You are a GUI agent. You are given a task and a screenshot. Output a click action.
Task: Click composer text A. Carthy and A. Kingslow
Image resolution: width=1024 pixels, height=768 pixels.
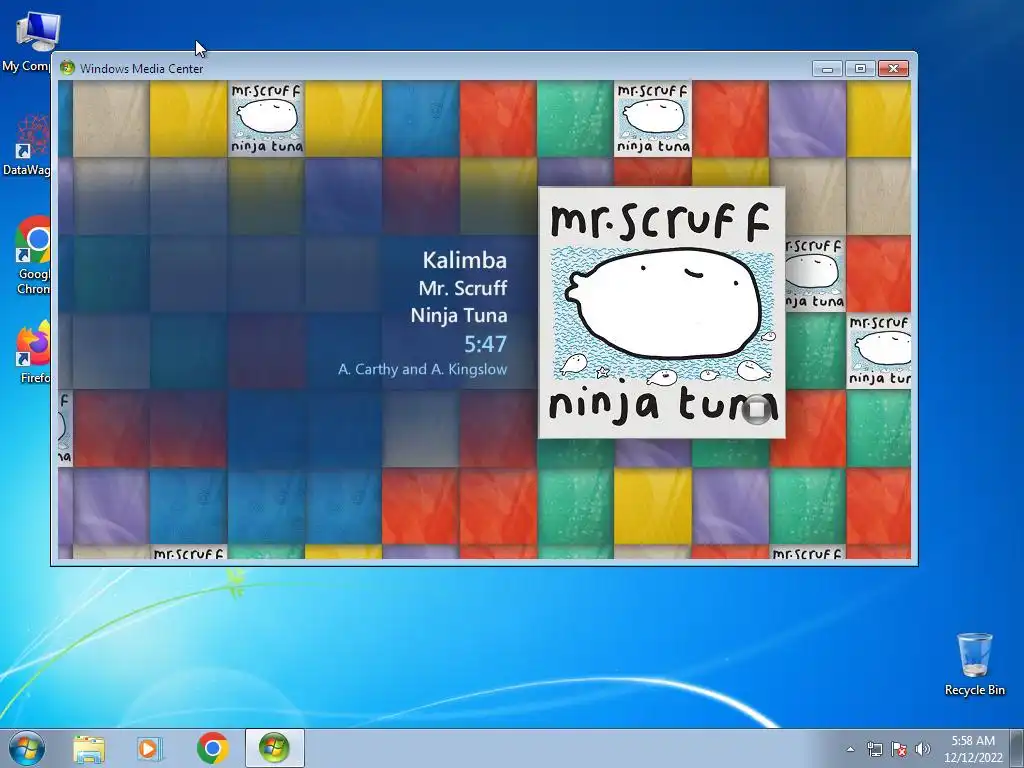423,369
